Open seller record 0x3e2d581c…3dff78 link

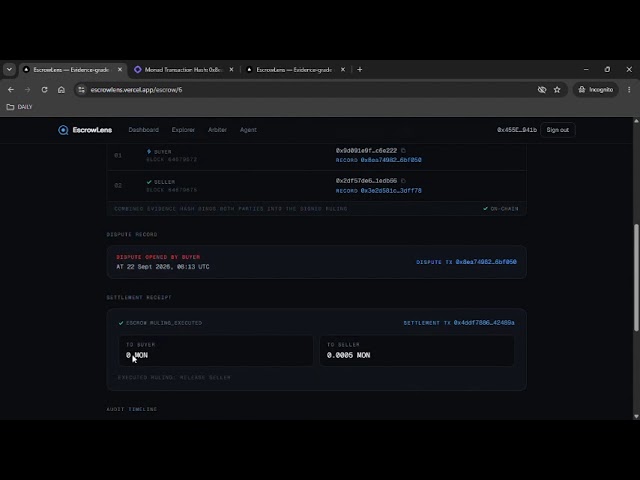click(x=391, y=191)
